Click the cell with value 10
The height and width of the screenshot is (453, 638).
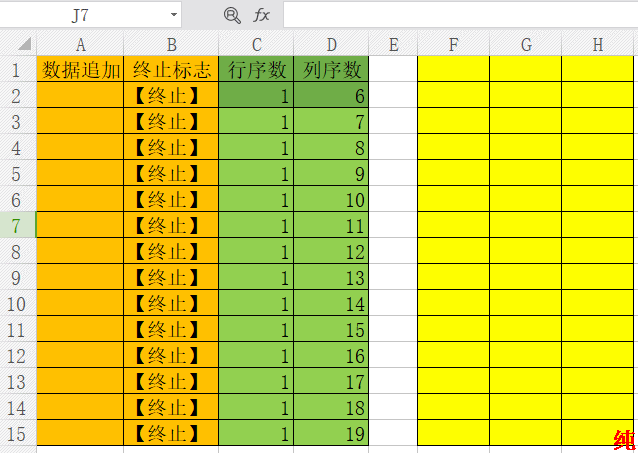[x=331, y=199]
